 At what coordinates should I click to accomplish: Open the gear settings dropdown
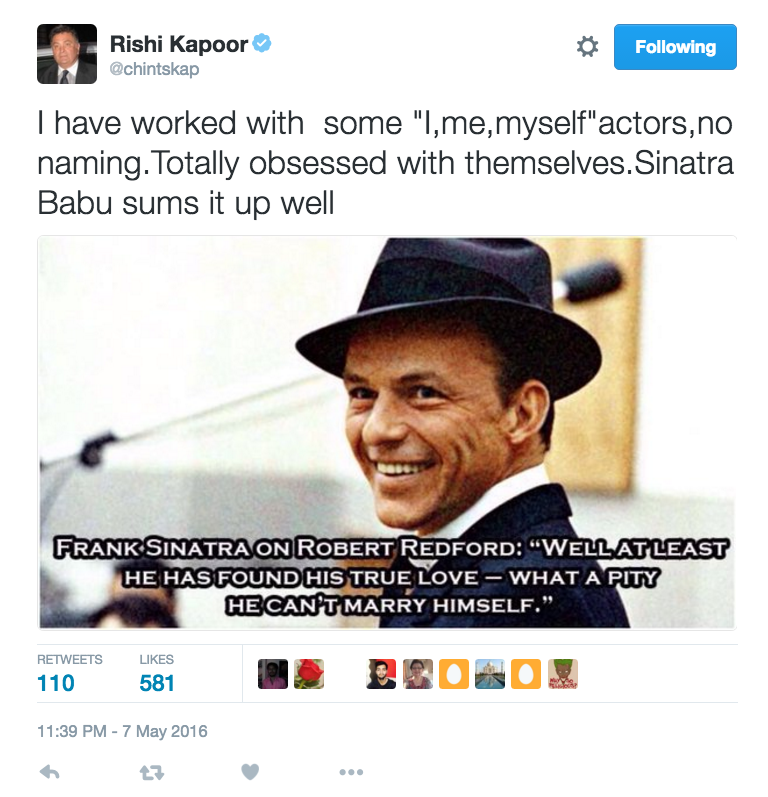pos(587,47)
